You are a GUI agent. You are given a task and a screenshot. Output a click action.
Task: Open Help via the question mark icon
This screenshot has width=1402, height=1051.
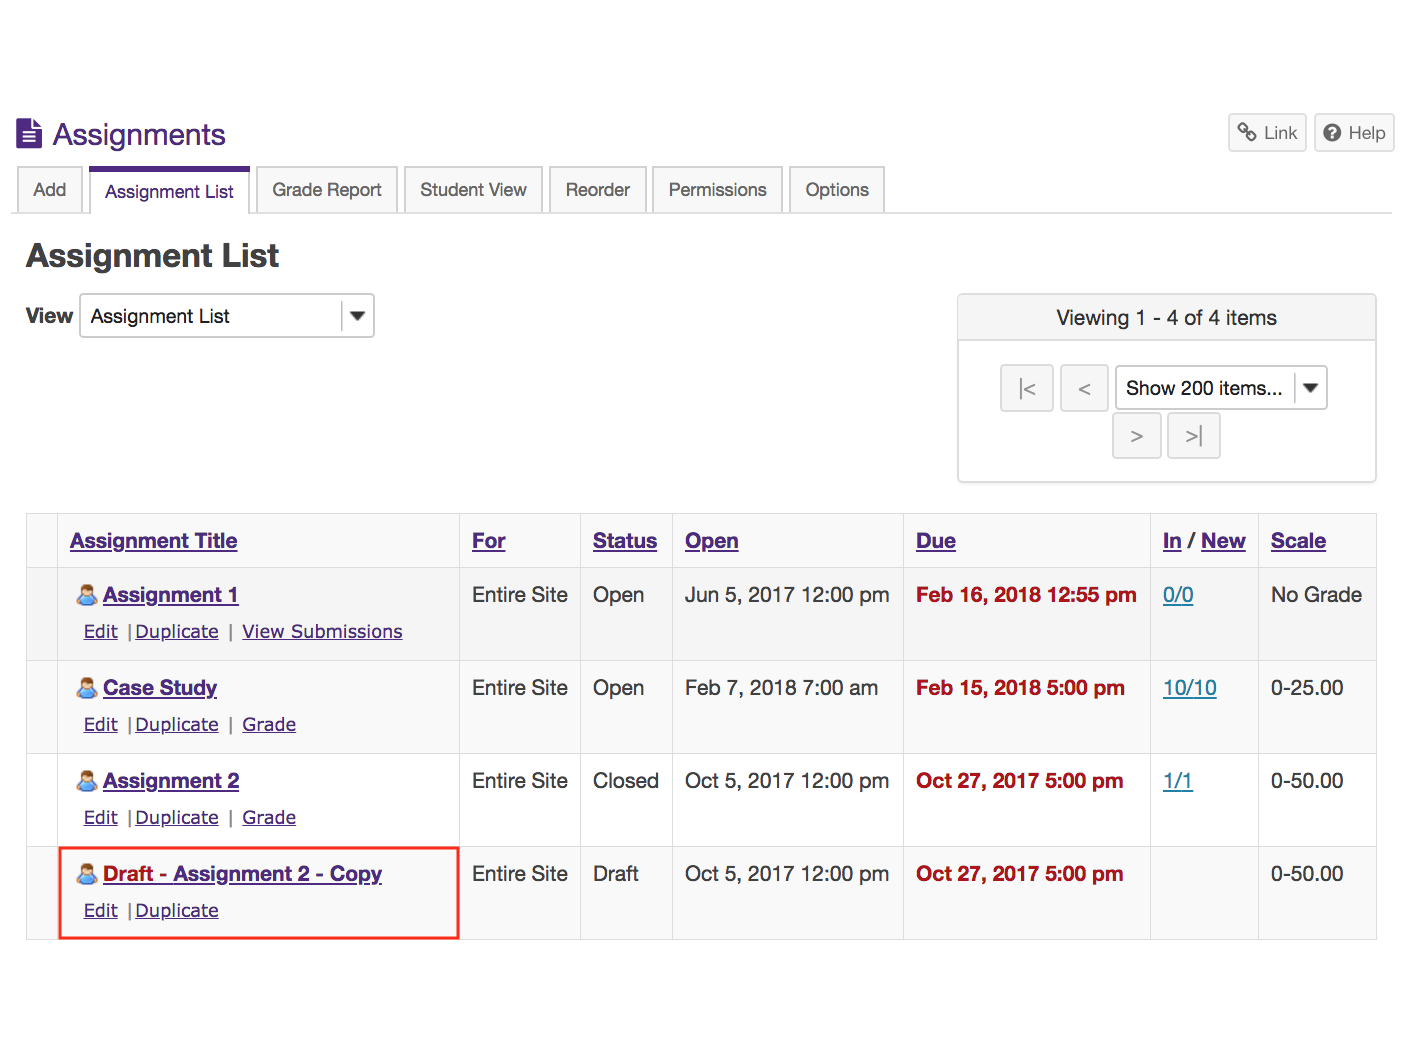(1353, 133)
